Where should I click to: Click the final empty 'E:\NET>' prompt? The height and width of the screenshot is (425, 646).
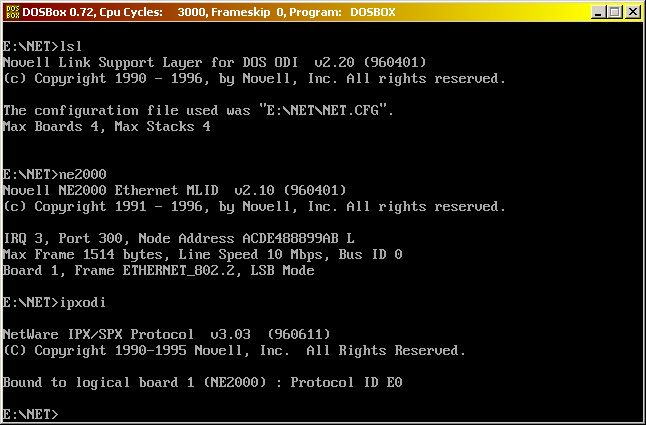click(x=30, y=414)
